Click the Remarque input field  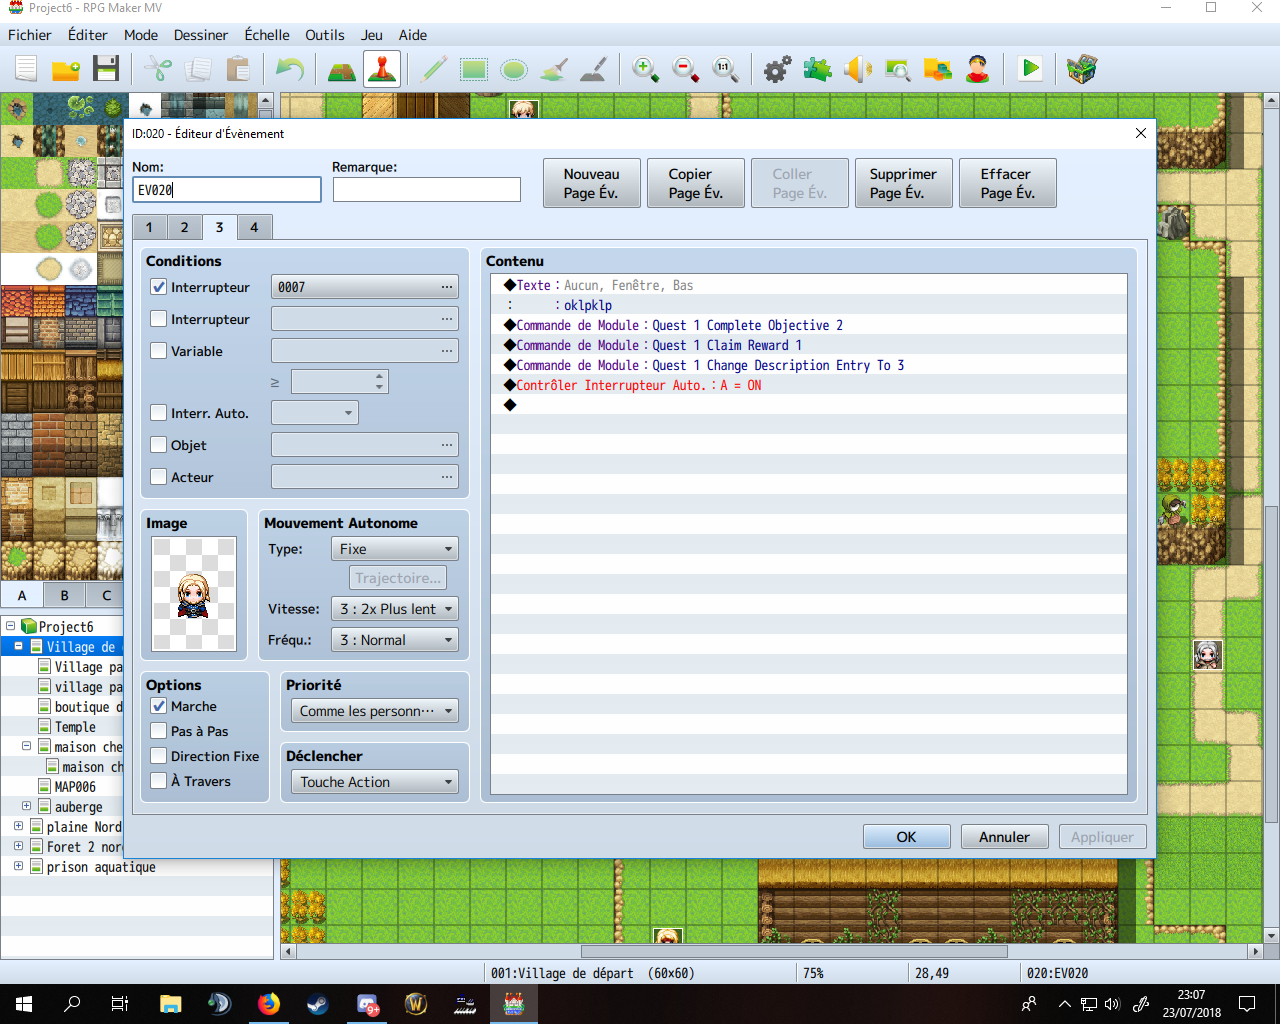click(x=427, y=190)
